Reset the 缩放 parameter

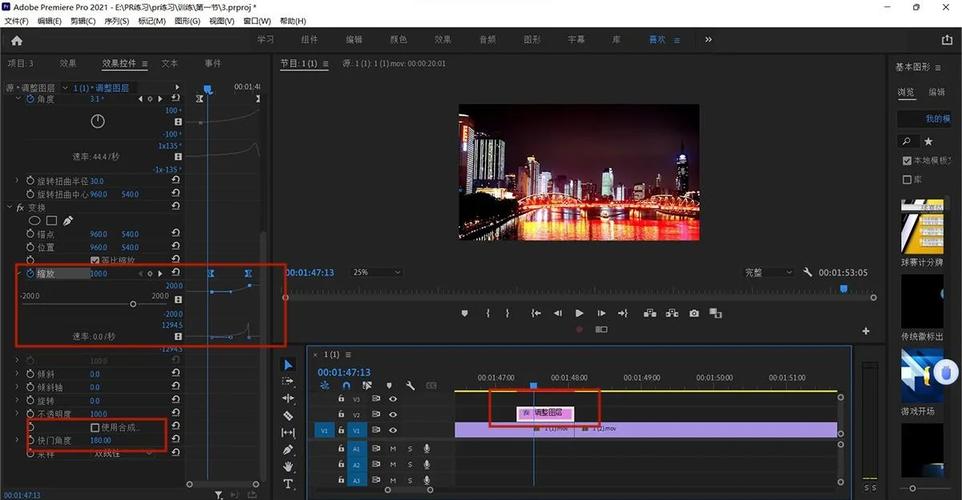click(176, 272)
